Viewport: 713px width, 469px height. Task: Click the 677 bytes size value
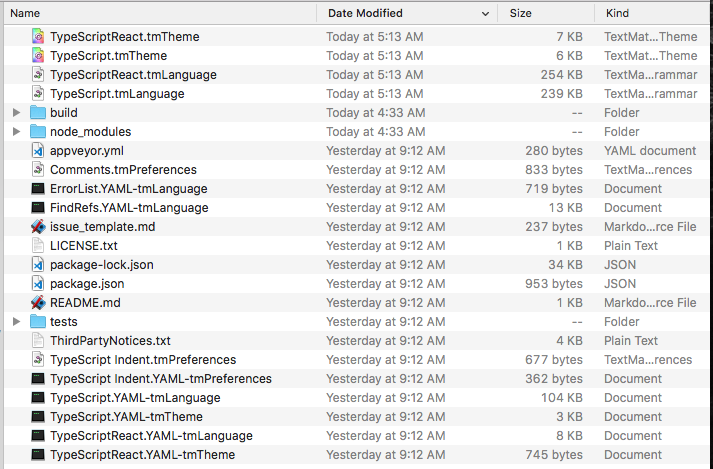point(554,360)
